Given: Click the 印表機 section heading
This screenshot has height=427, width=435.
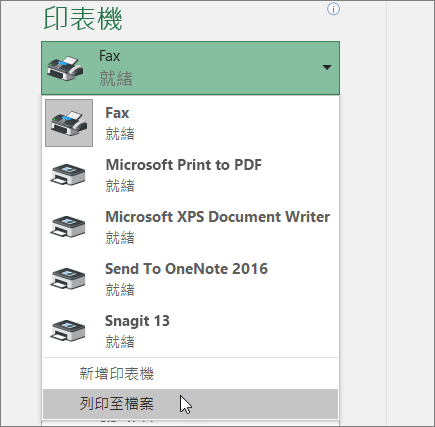Looking at the screenshot, I should coord(83,18).
